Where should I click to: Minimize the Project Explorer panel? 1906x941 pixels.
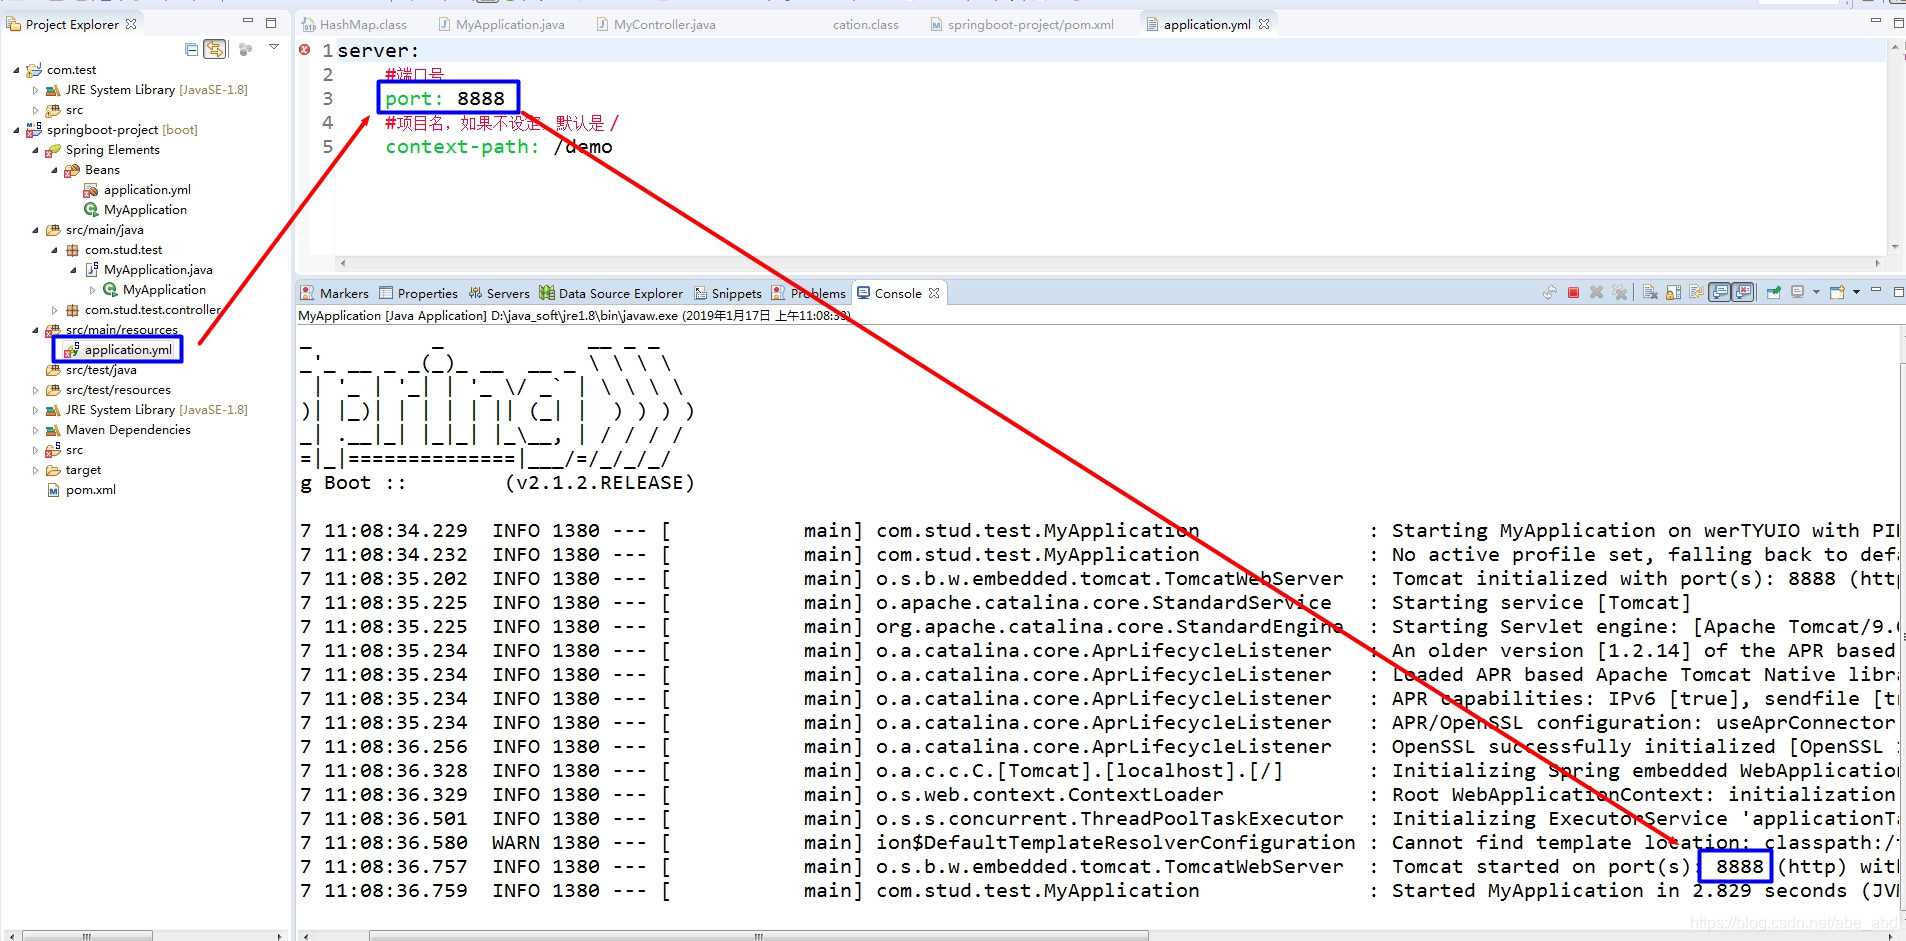[248, 22]
